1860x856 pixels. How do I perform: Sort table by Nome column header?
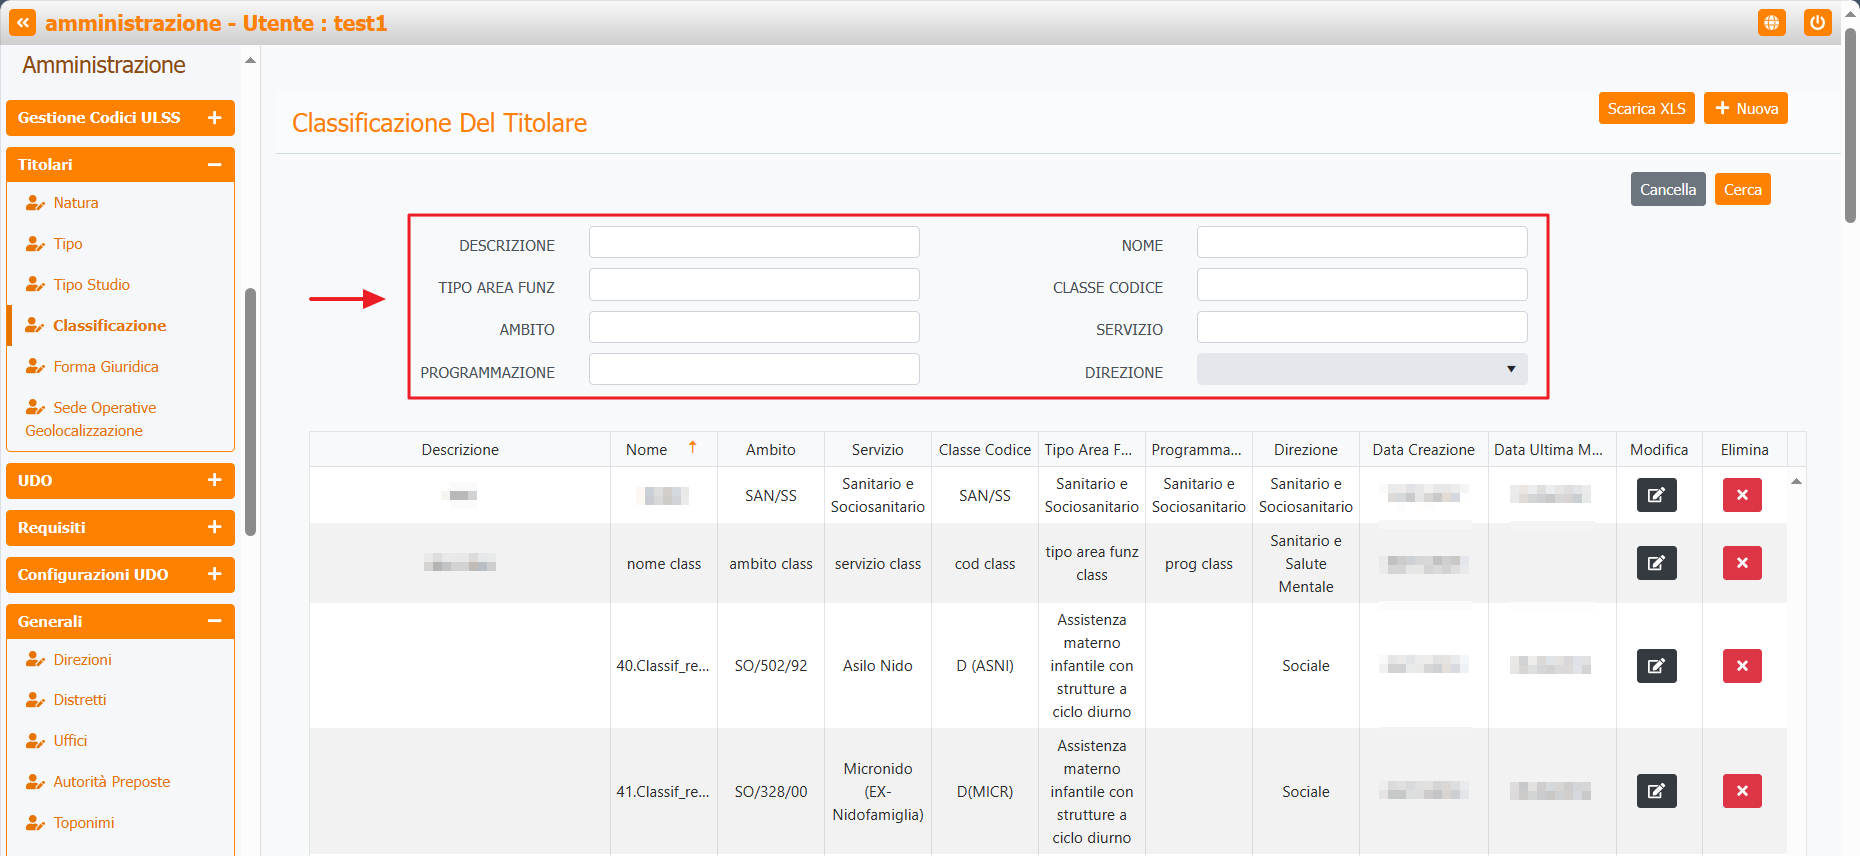648,450
